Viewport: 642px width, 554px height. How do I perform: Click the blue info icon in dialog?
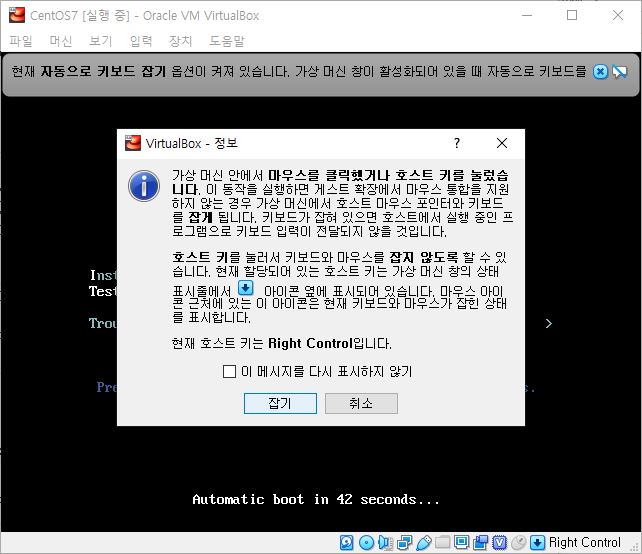pos(144,186)
